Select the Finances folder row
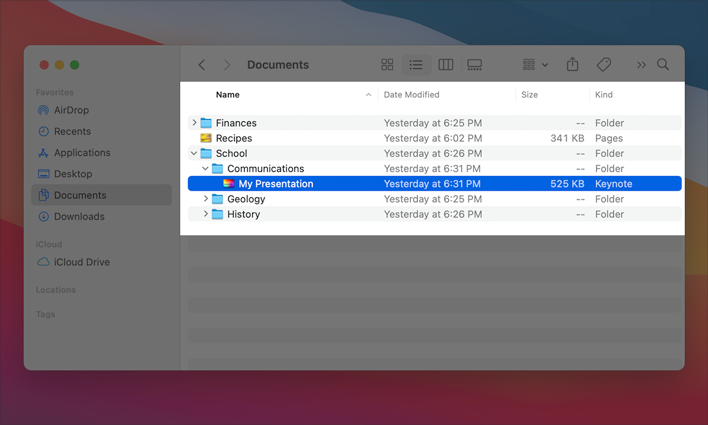This screenshot has width=708, height=425. (x=434, y=123)
